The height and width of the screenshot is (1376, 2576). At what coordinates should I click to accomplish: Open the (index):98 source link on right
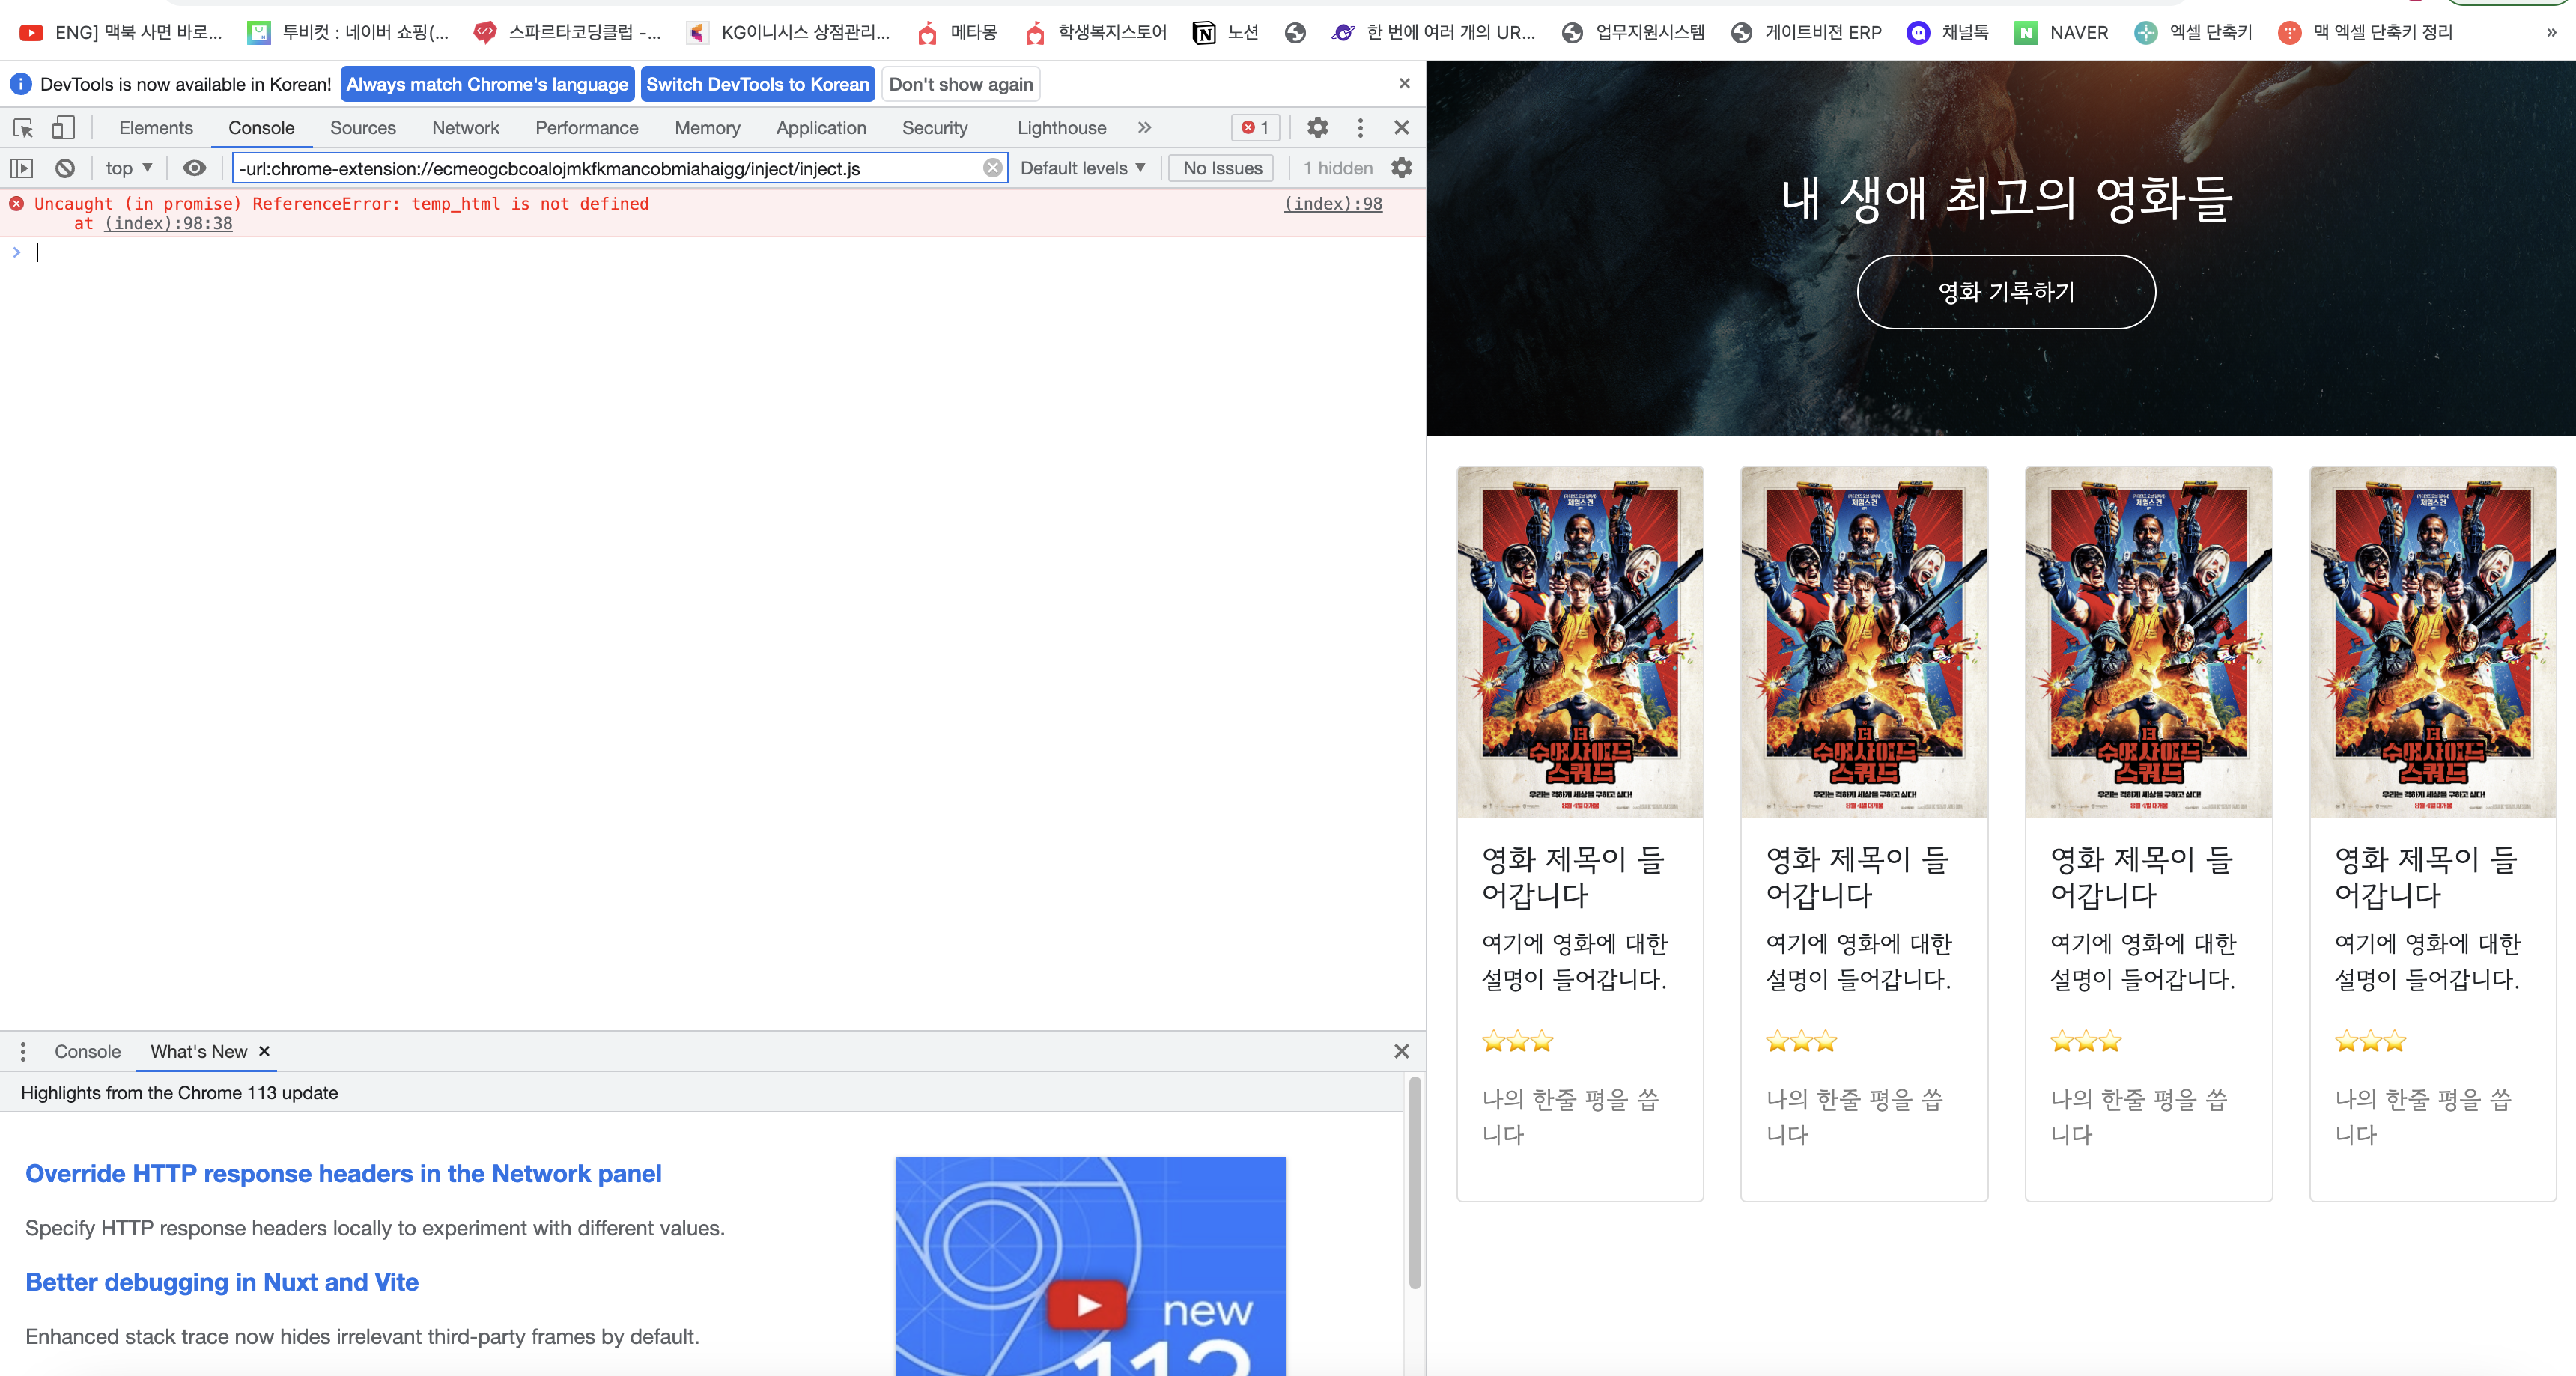(x=1333, y=204)
